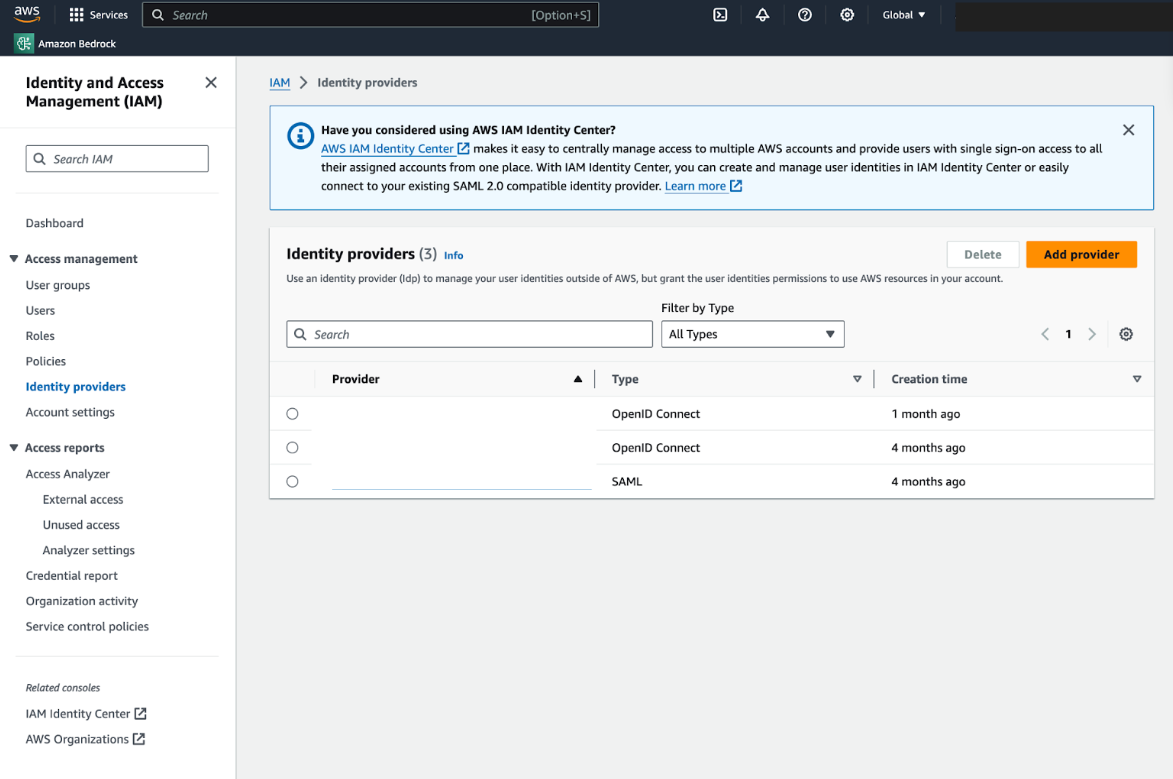Click sort arrow on Provider column
Viewport: 1173px width, 779px height.
point(578,379)
